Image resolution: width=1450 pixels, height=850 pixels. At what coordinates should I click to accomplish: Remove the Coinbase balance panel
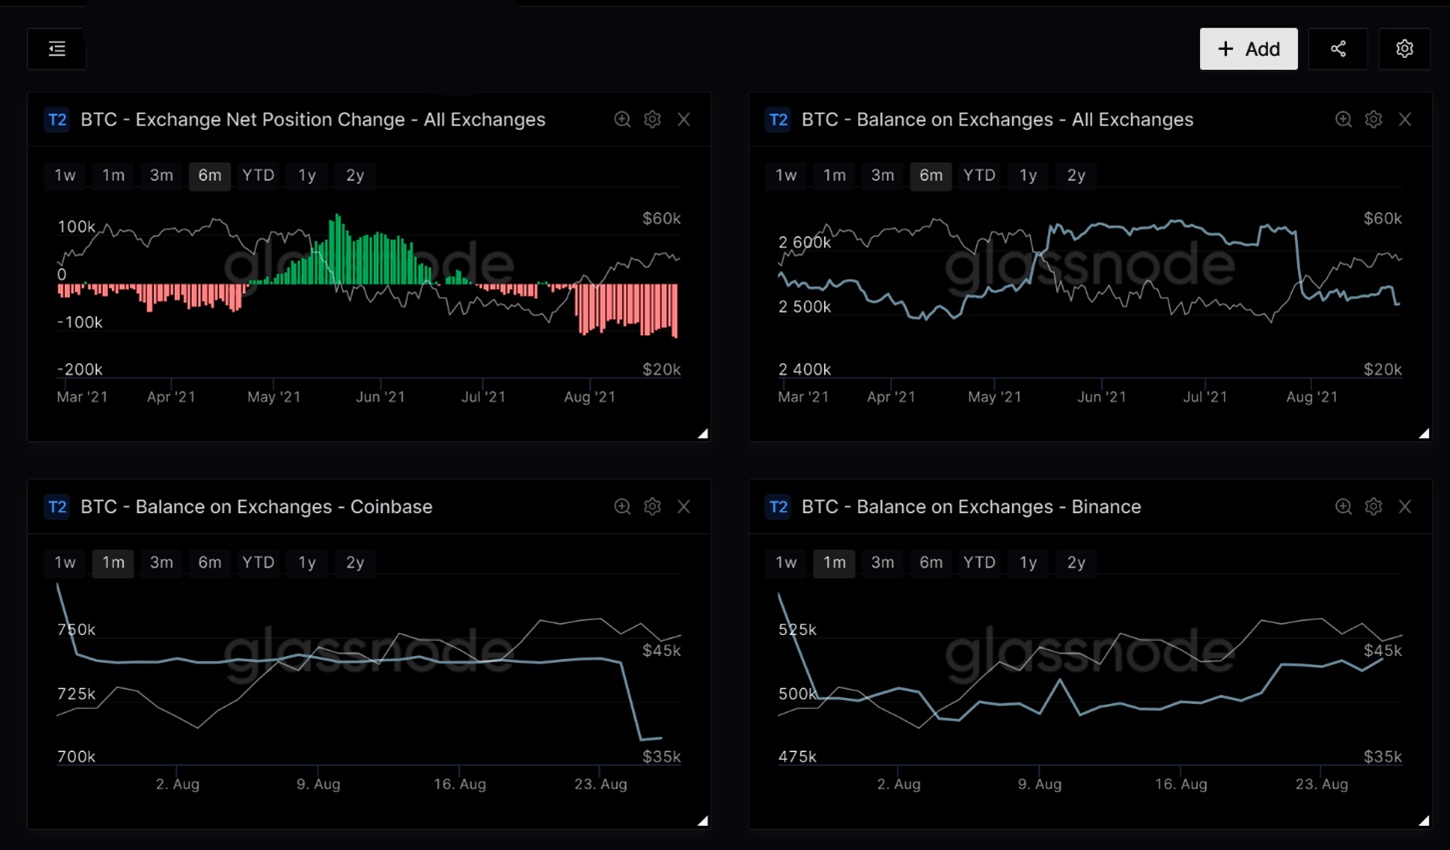click(x=684, y=507)
